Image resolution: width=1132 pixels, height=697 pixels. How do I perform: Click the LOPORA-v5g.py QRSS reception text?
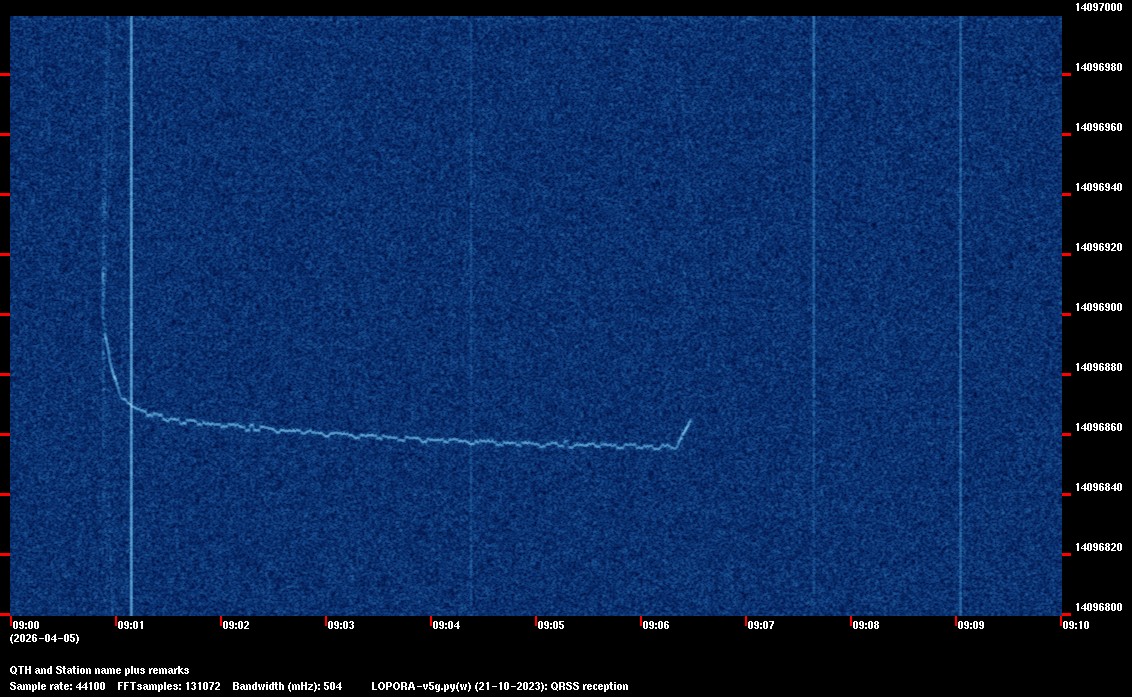pyautogui.click(x=500, y=686)
